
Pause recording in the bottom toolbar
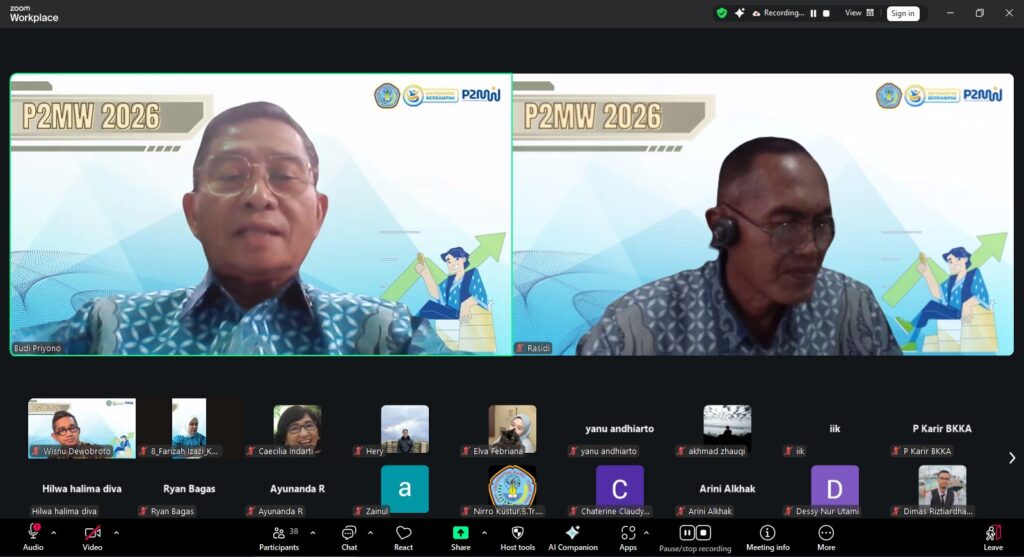click(x=687, y=533)
